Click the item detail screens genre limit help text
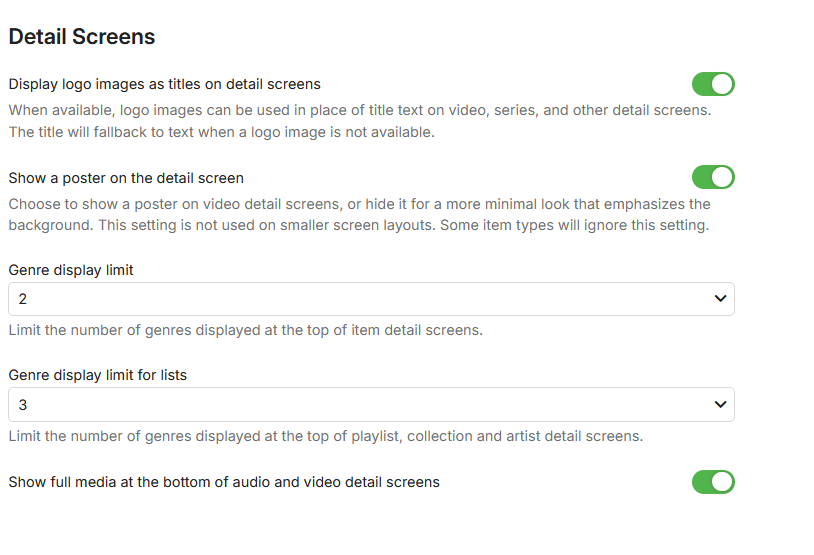 pos(246,330)
